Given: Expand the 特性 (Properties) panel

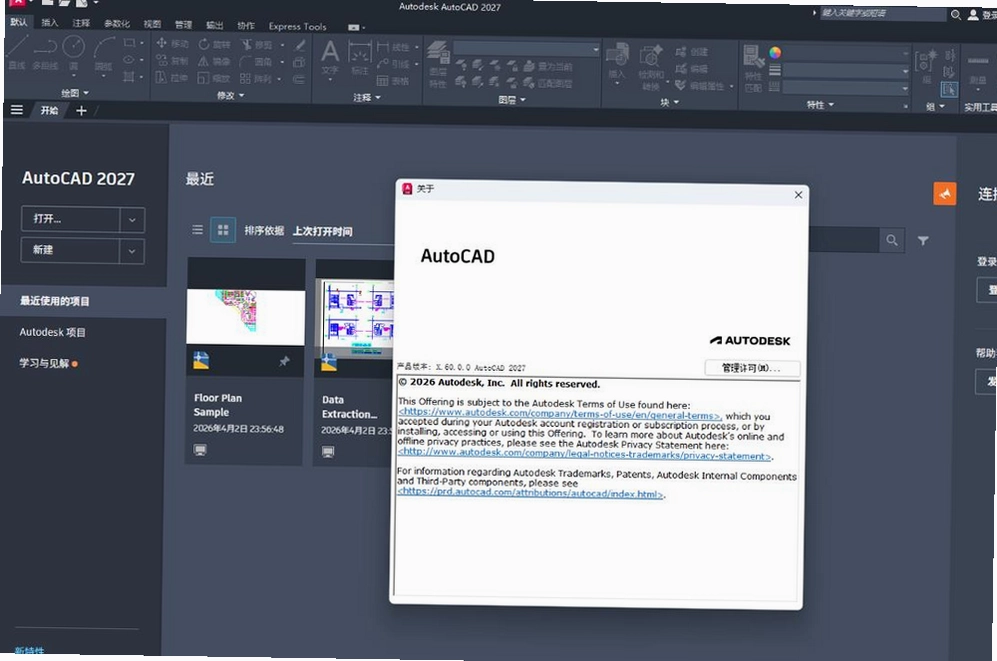Looking at the screenshot, I should click(x=820, y=105).
